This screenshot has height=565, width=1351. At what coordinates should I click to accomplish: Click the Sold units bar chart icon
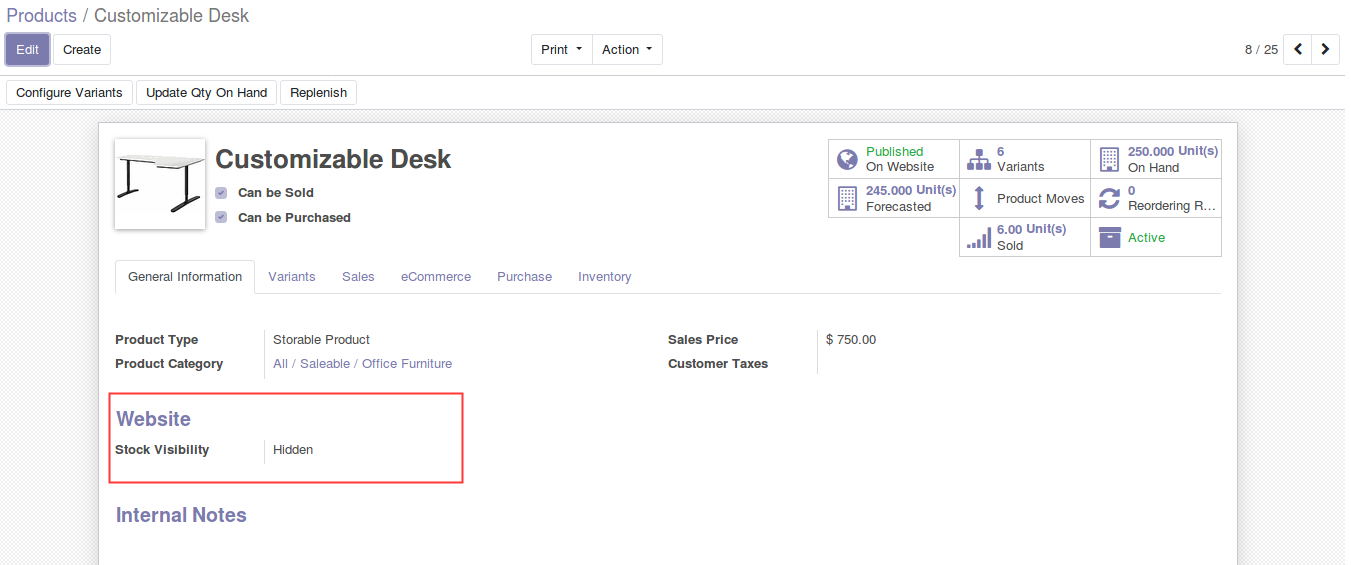click(x=978, y=237)
